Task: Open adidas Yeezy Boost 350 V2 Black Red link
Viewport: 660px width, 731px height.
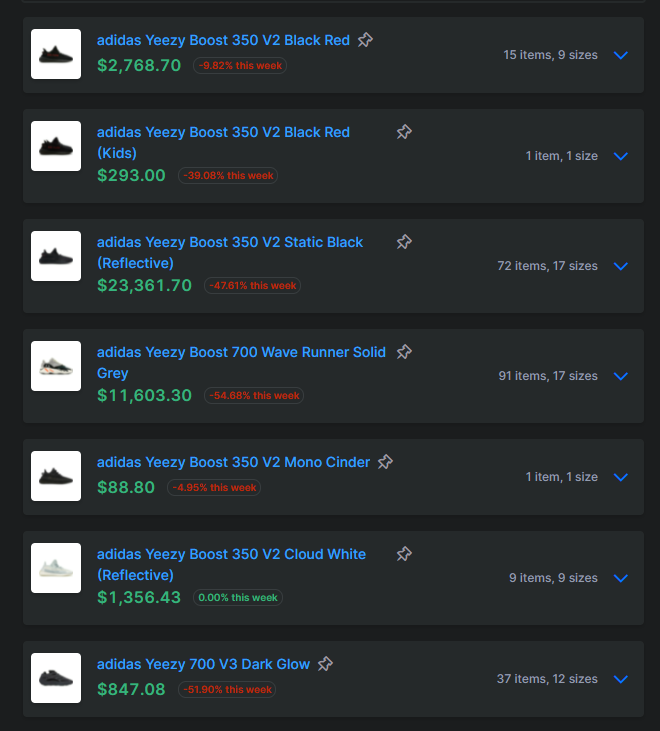Action: pos(223,40)
